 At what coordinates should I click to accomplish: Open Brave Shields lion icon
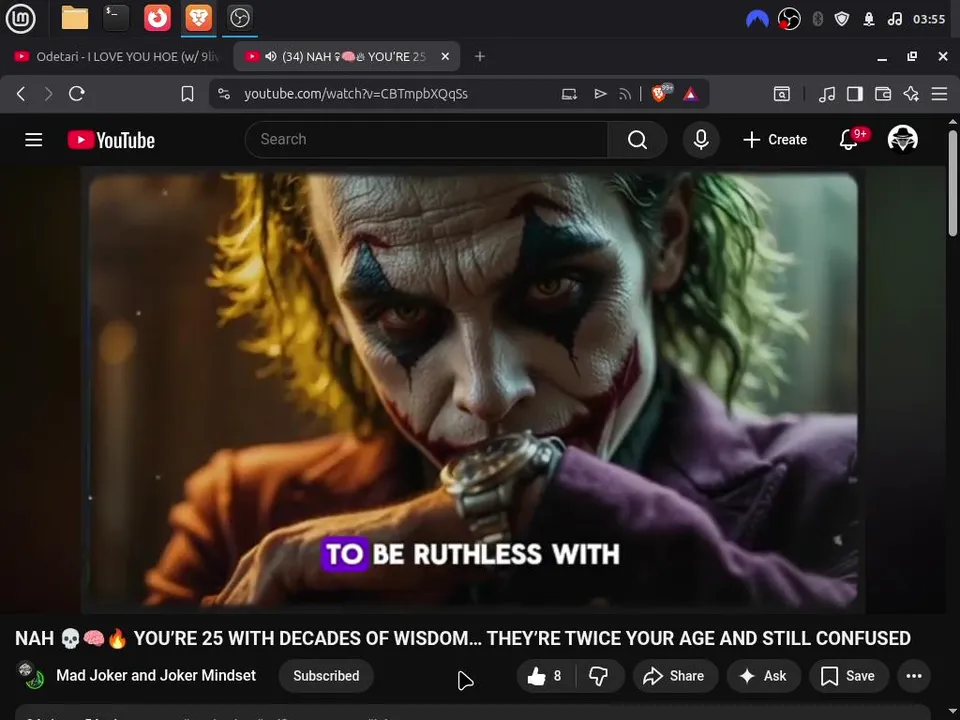pyautogui.click(x=660, y=93)
